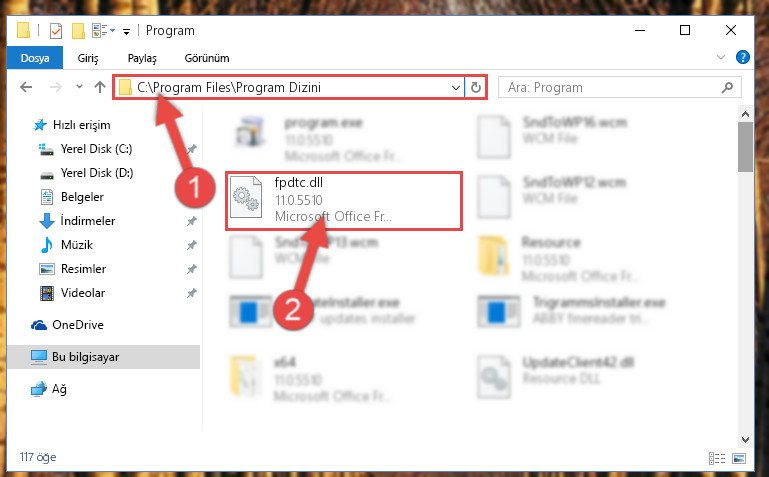Refresh the folder via address bar button
The image size is (769, 477).
tap(476, 87)
